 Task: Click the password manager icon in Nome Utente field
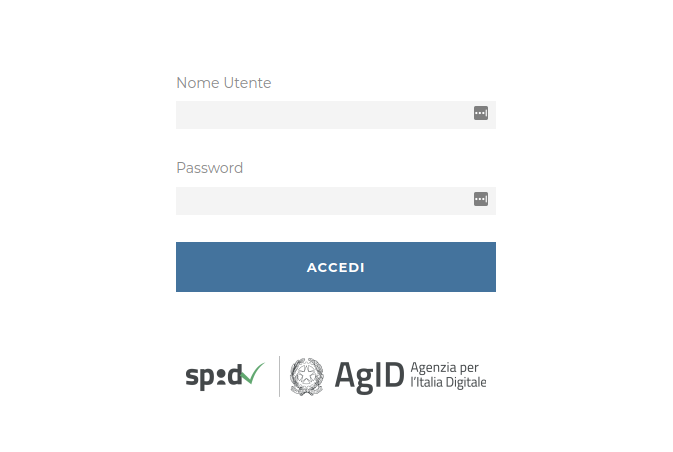(481, 113)
